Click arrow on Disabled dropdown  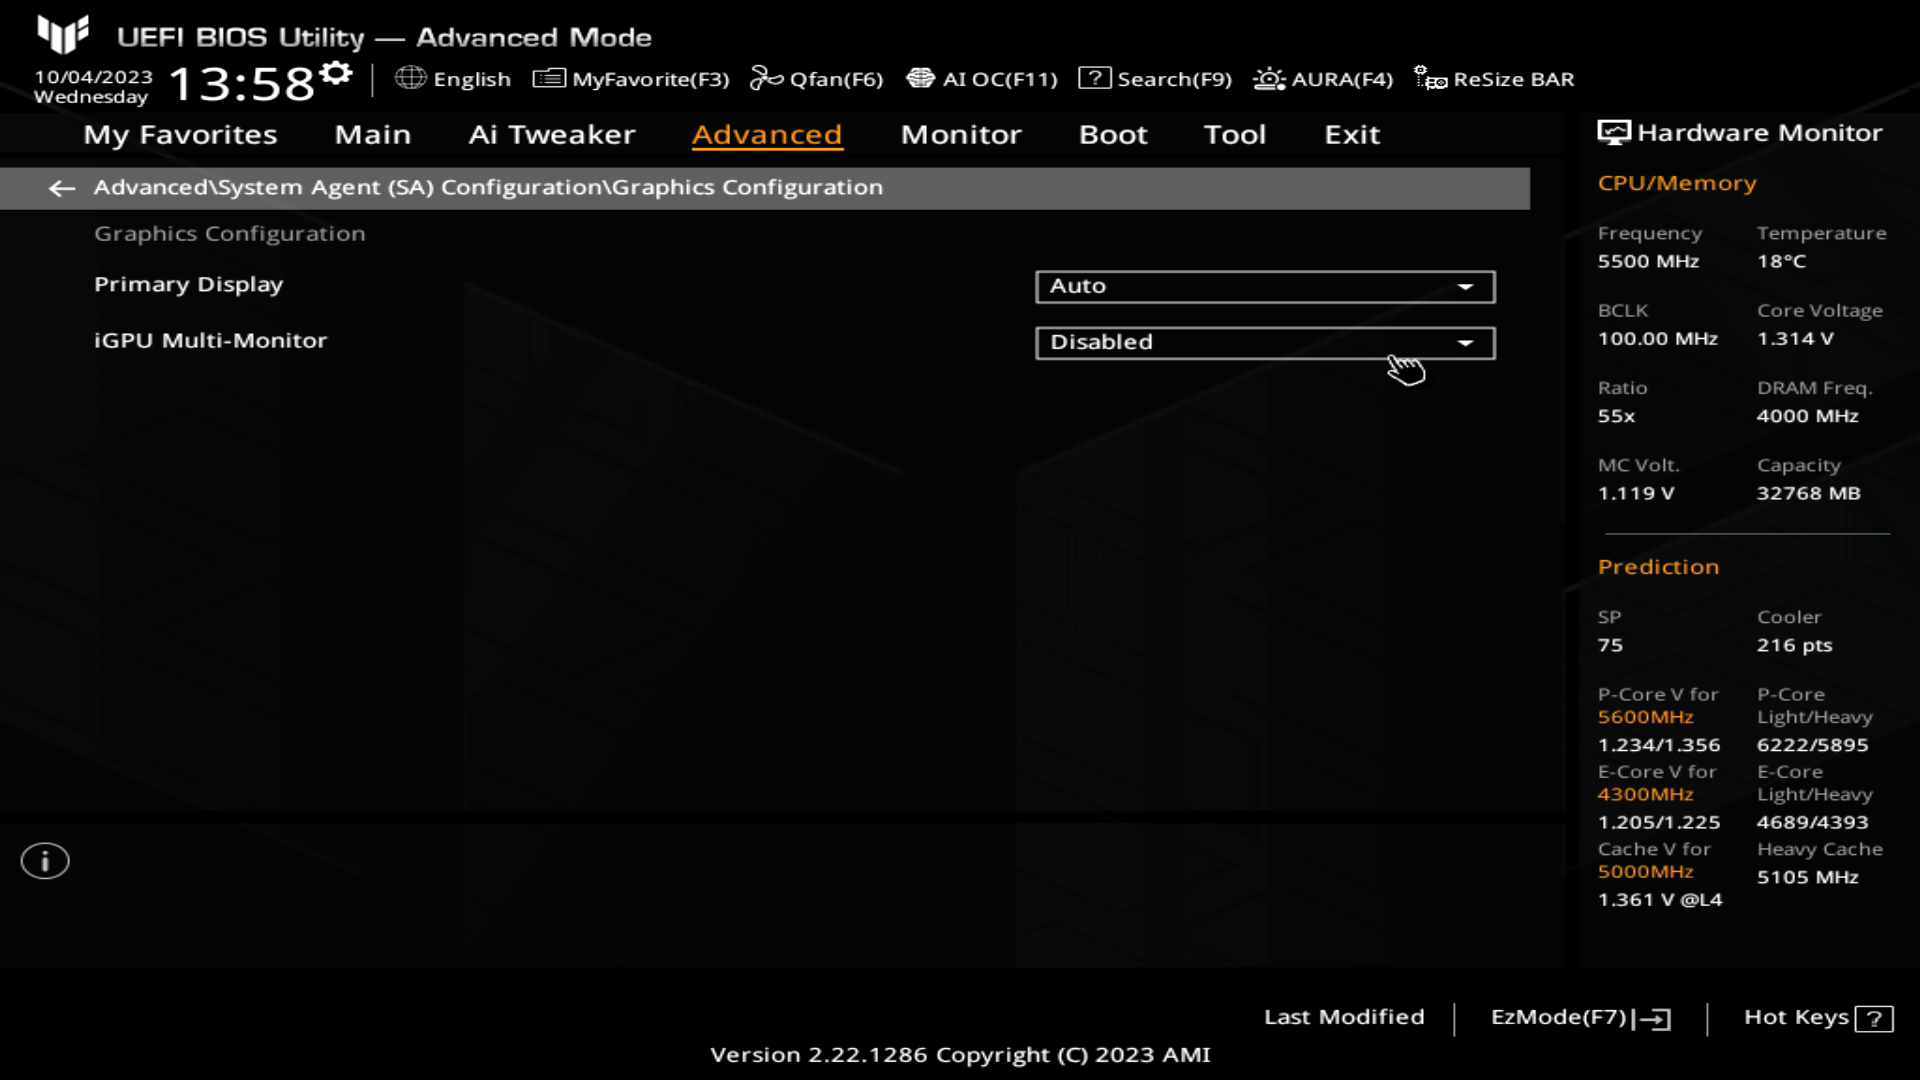1465,343
